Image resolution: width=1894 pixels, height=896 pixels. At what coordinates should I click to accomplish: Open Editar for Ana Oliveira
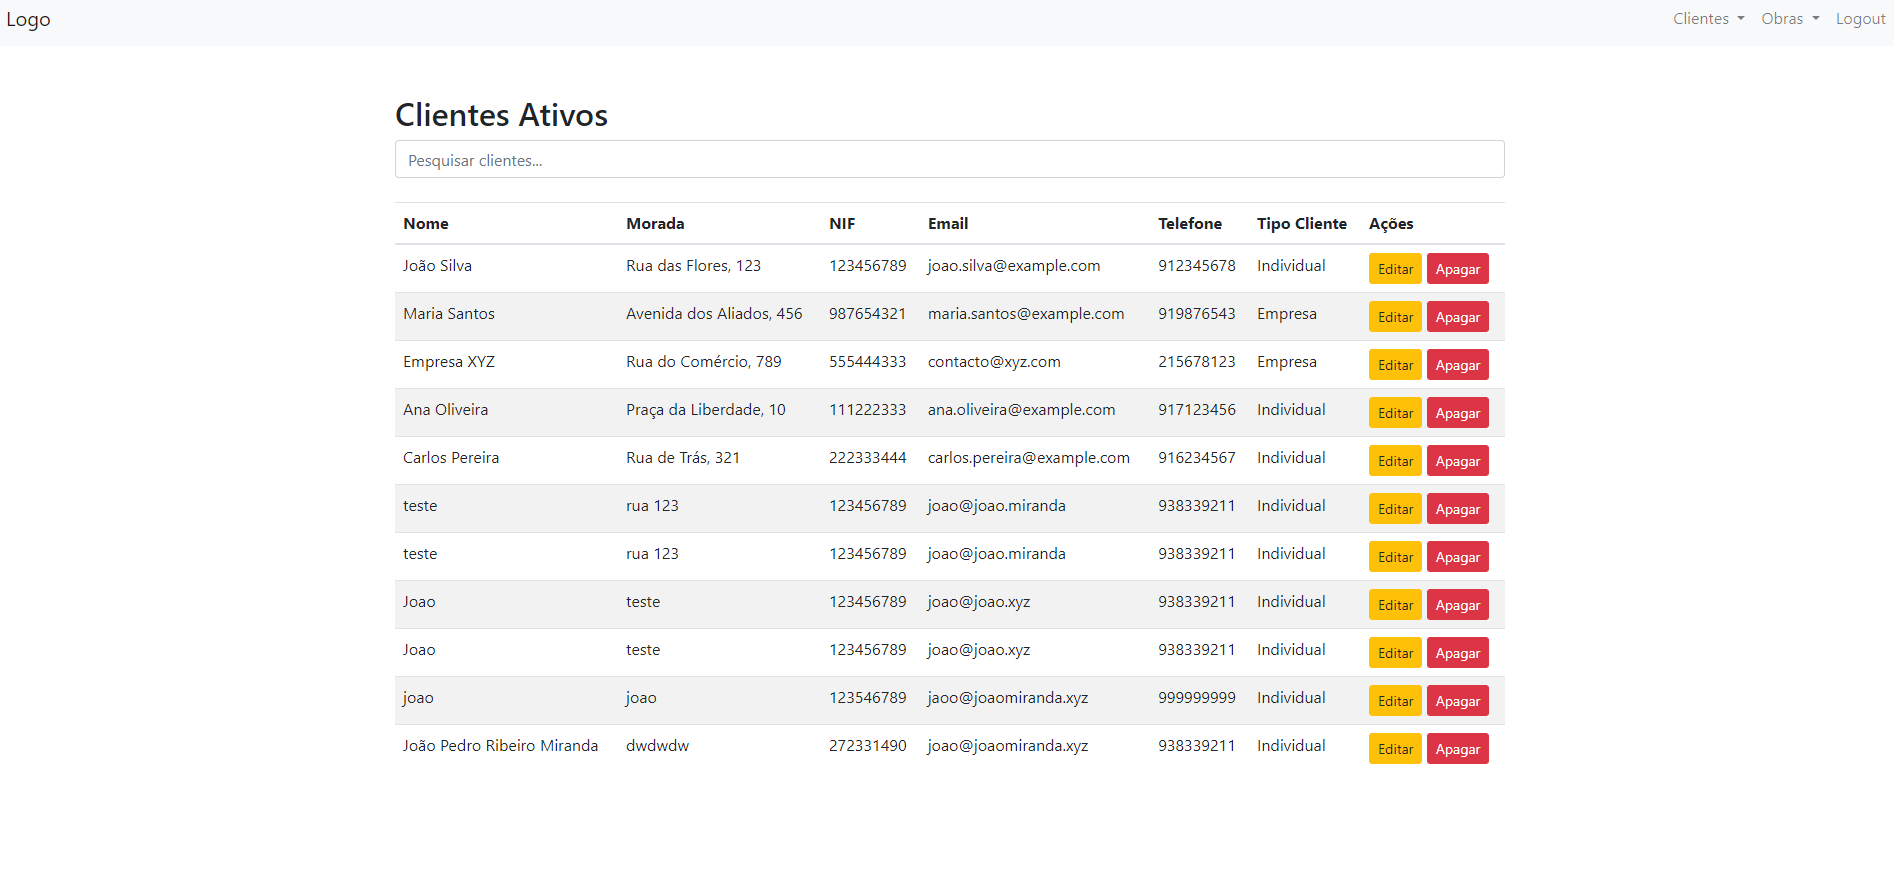click(1395, 413)
